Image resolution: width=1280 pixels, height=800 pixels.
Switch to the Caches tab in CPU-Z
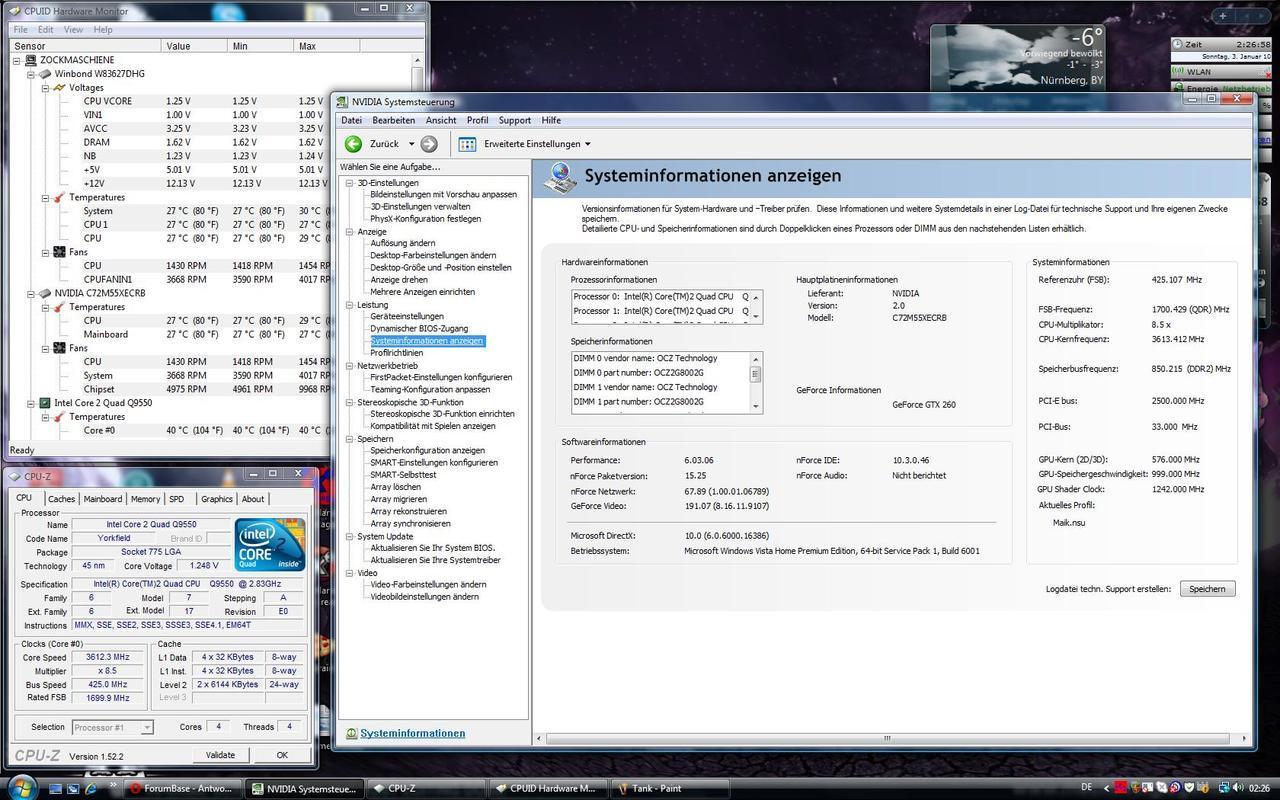tap(61, 498)
